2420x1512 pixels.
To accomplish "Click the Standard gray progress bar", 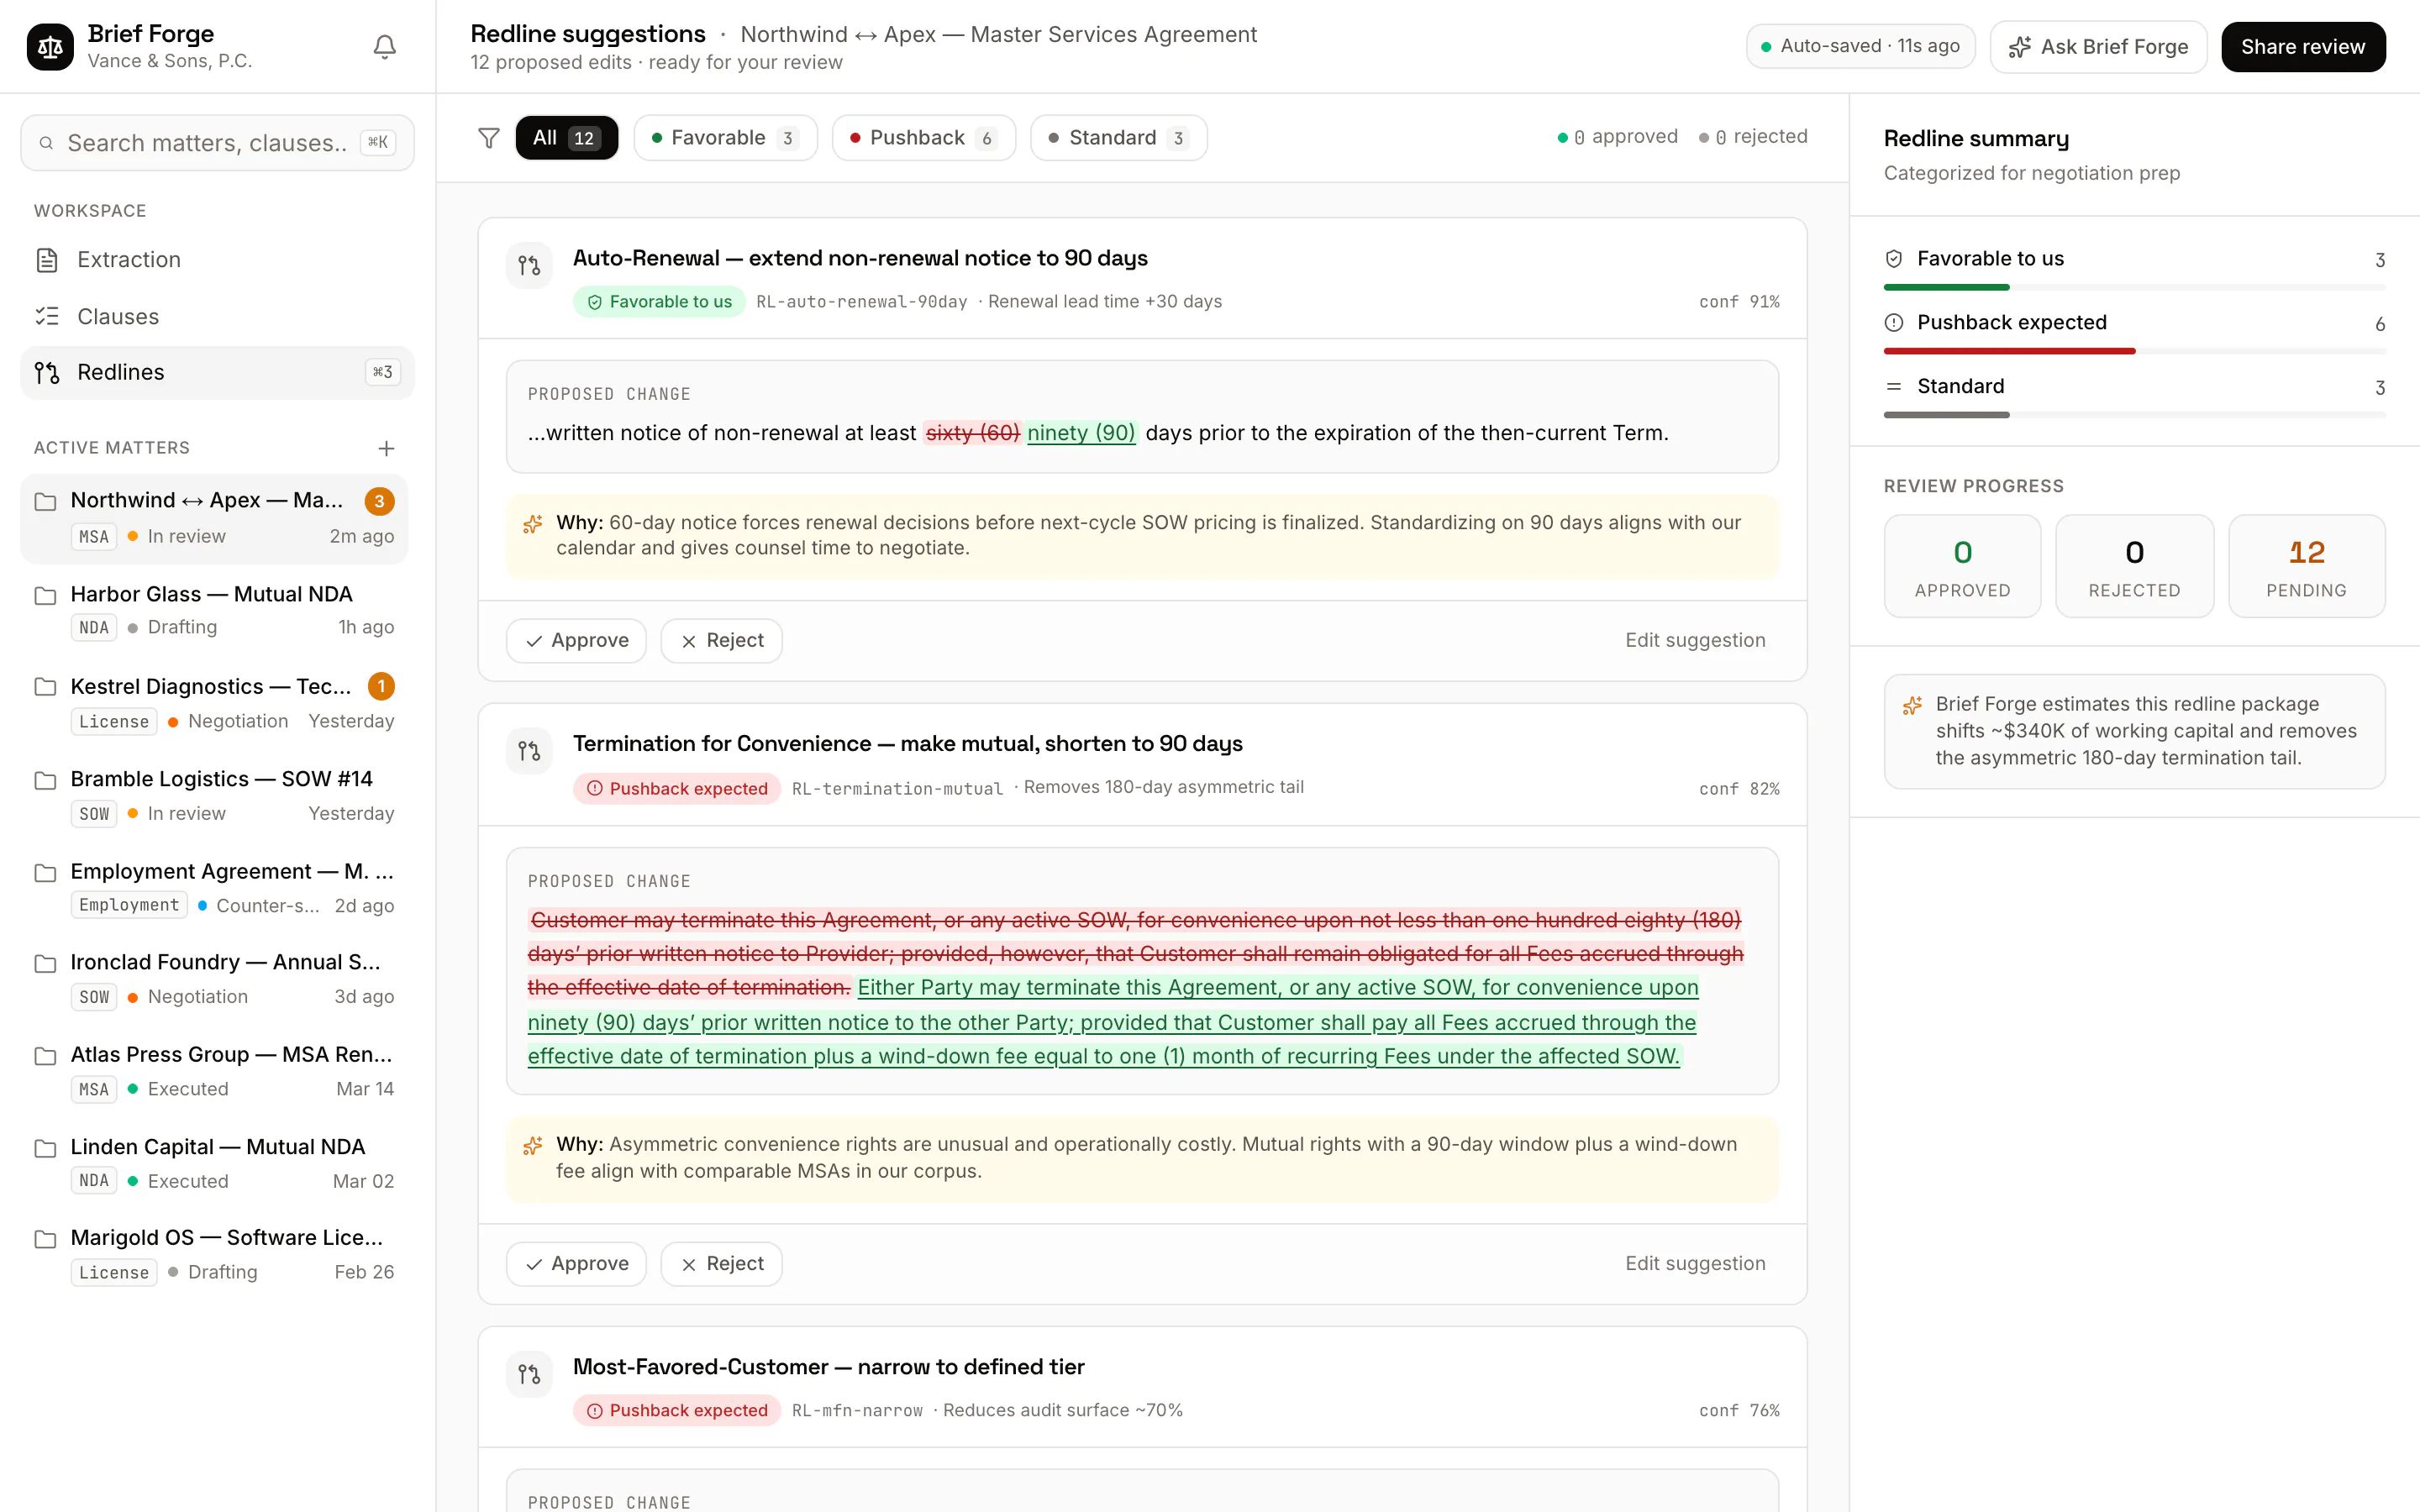I will click(1946, 415).
